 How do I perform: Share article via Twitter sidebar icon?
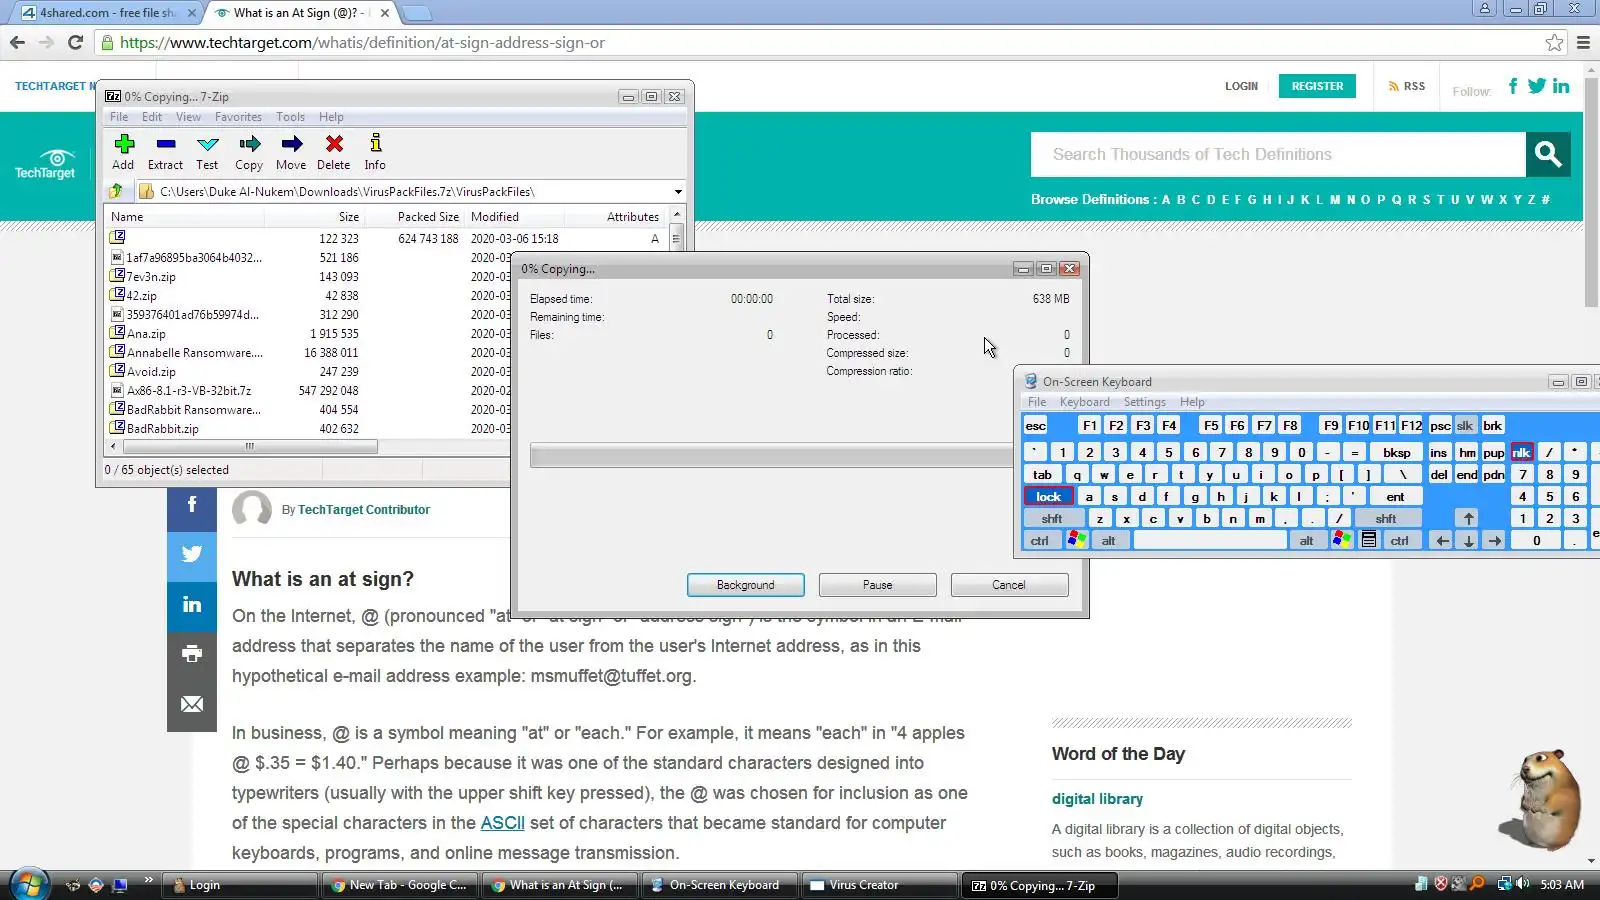click(x=192, y=555)
